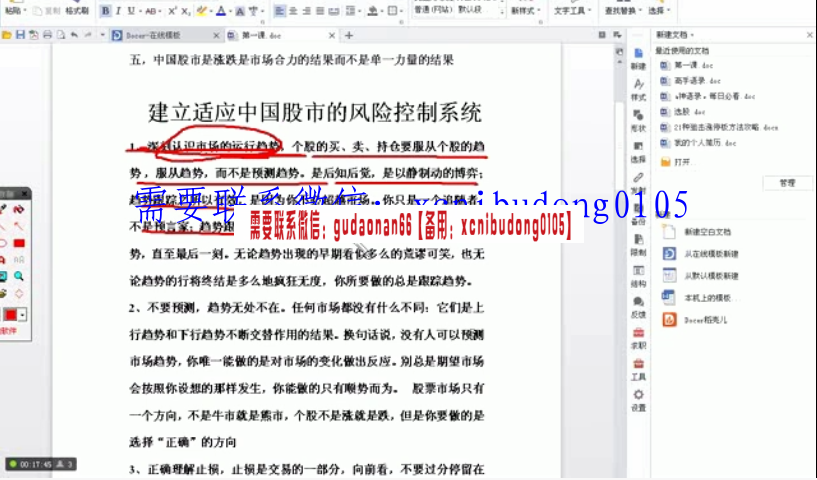Open the 查找替换 dropdown
The image size is (817, 480).
(624, 11)
